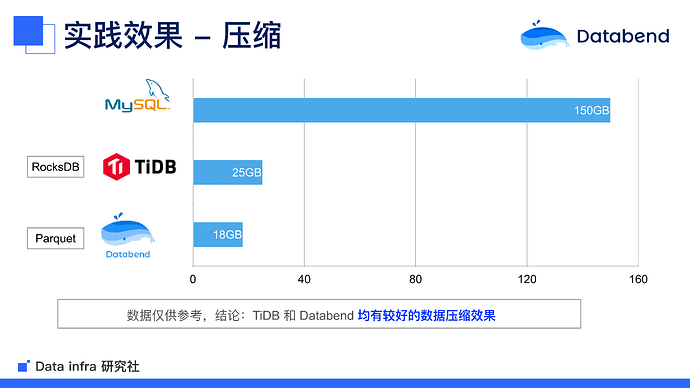Click the red TiDB hexagon logo
Viewport: 690px width, 388px height.
tap(116, 167)
